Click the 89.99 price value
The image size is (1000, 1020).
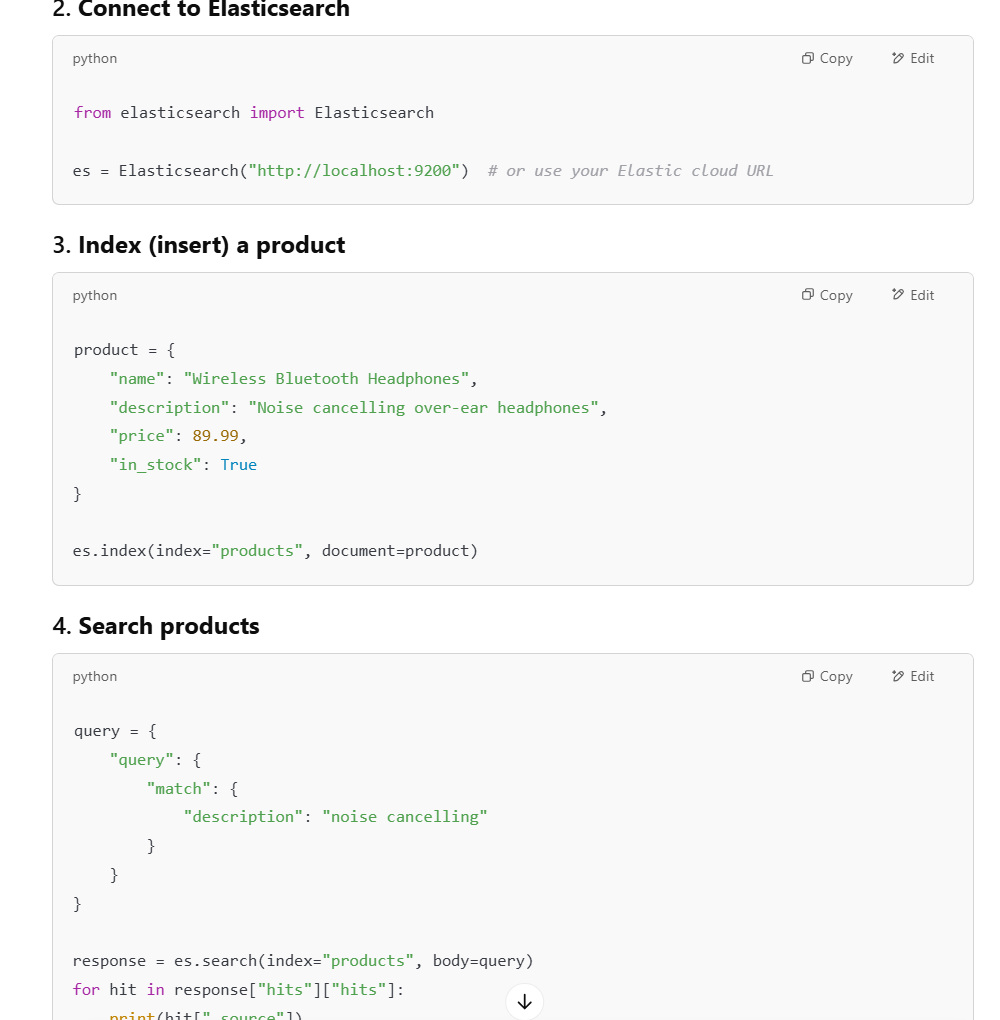pyautogui.click(x=215, y=436)
